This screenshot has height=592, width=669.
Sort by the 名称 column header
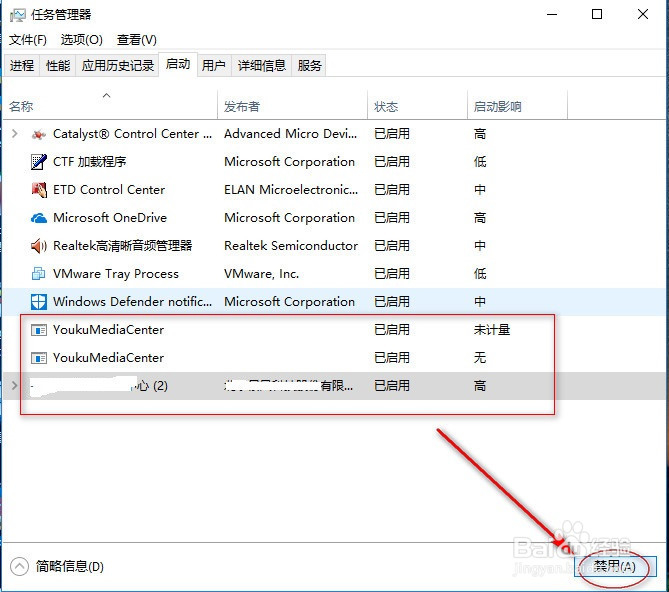coord(110,106)
